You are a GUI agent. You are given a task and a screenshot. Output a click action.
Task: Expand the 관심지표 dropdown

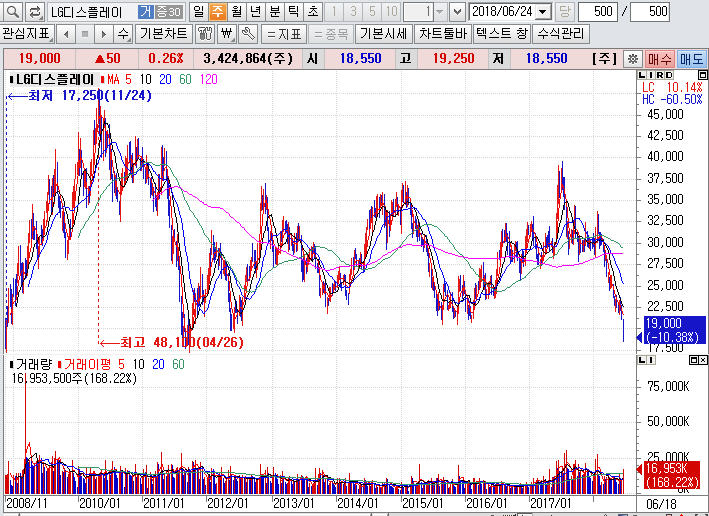coord(50,33)
